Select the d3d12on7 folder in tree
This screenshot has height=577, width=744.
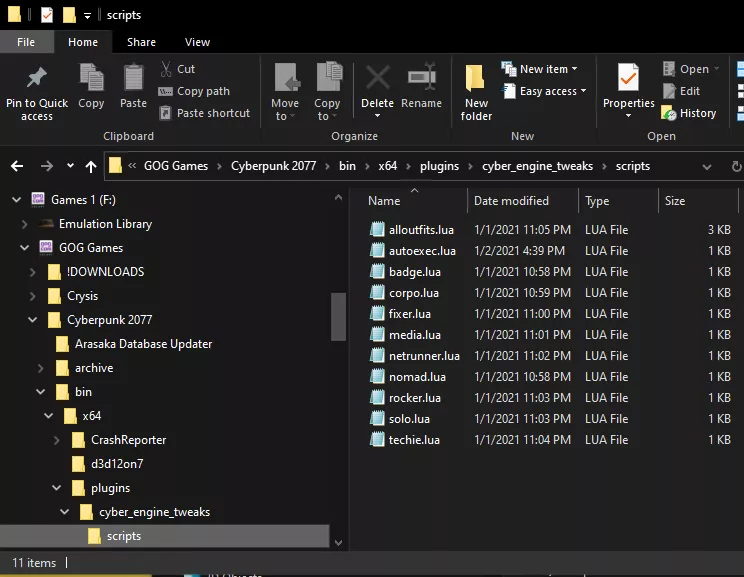click(x=108, y=464)
